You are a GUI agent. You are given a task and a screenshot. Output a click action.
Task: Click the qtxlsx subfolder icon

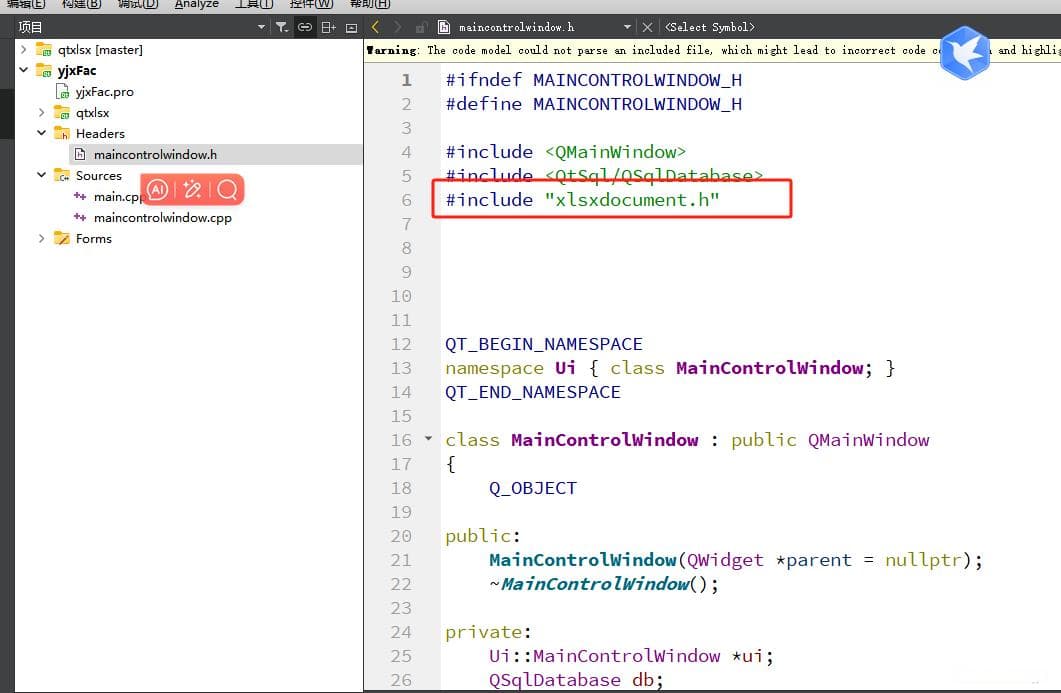coord(62,112)
